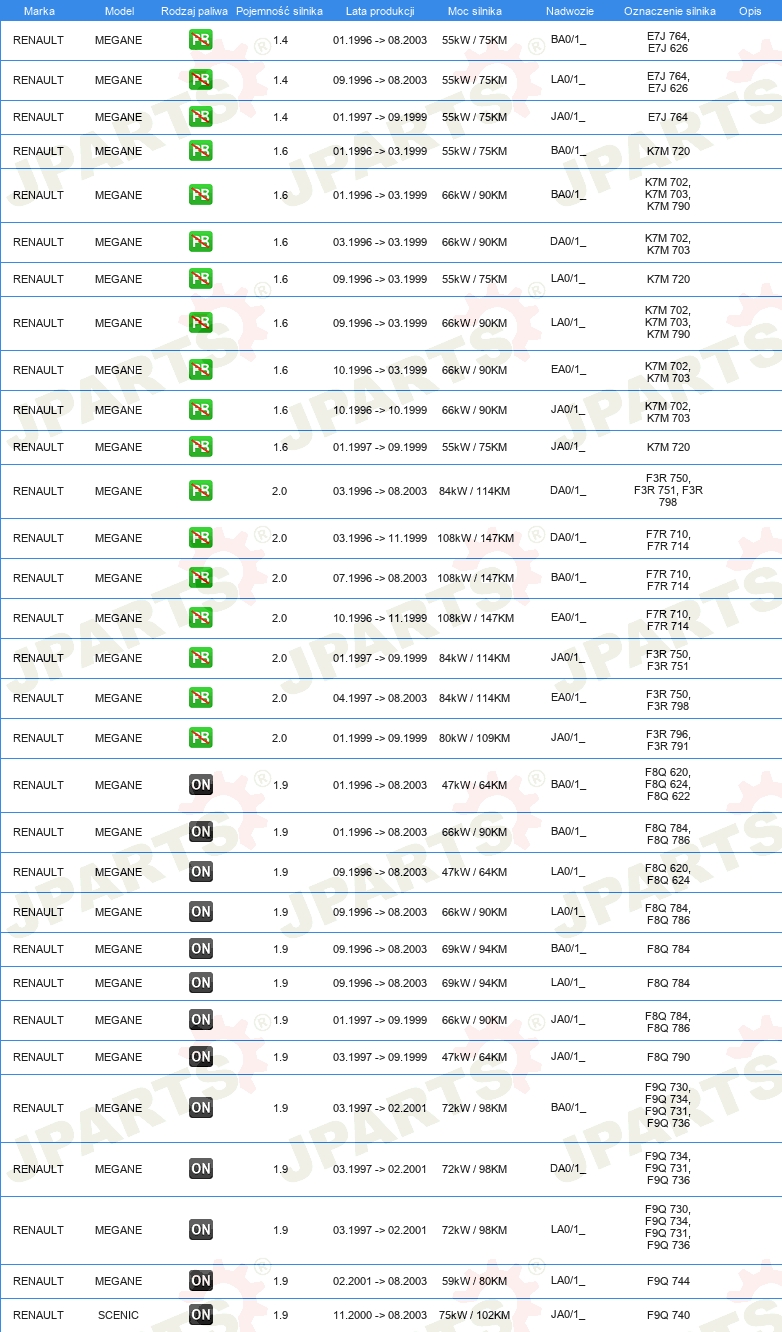The image size is (782, 1332).
Task: Select the 10.1996 -> 11.1999 date cell
Action: pos(380,618)
